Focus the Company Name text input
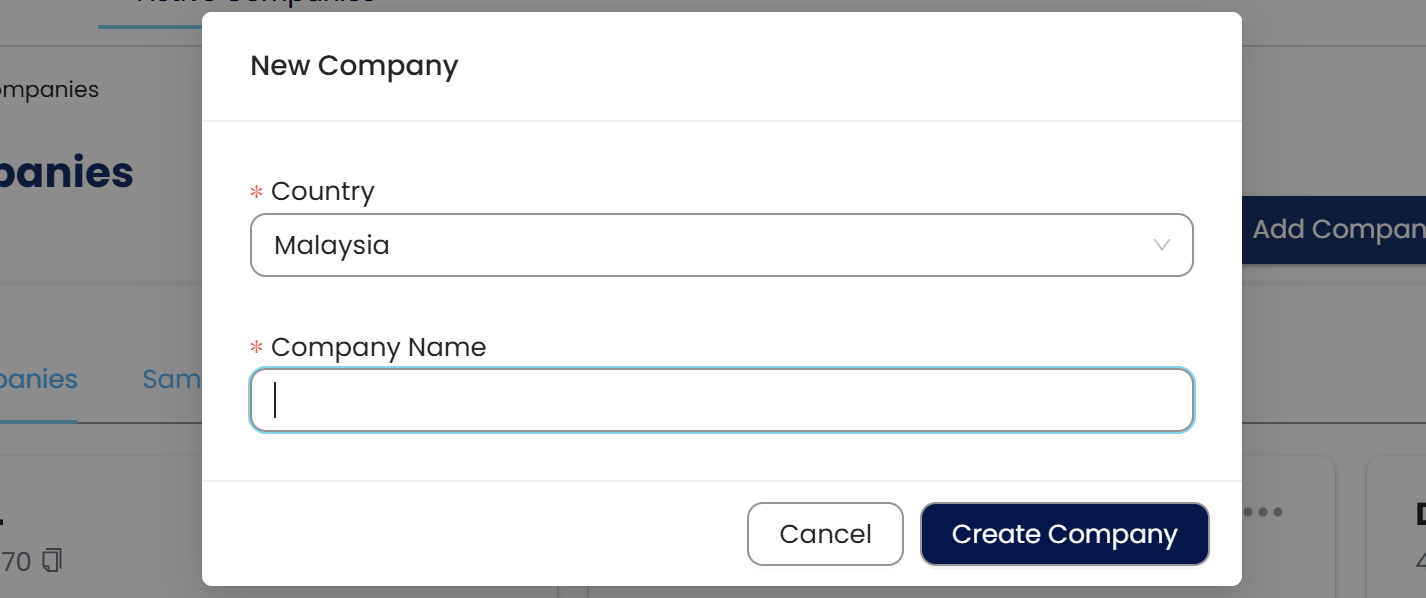1426x598 pixels. 720,401
